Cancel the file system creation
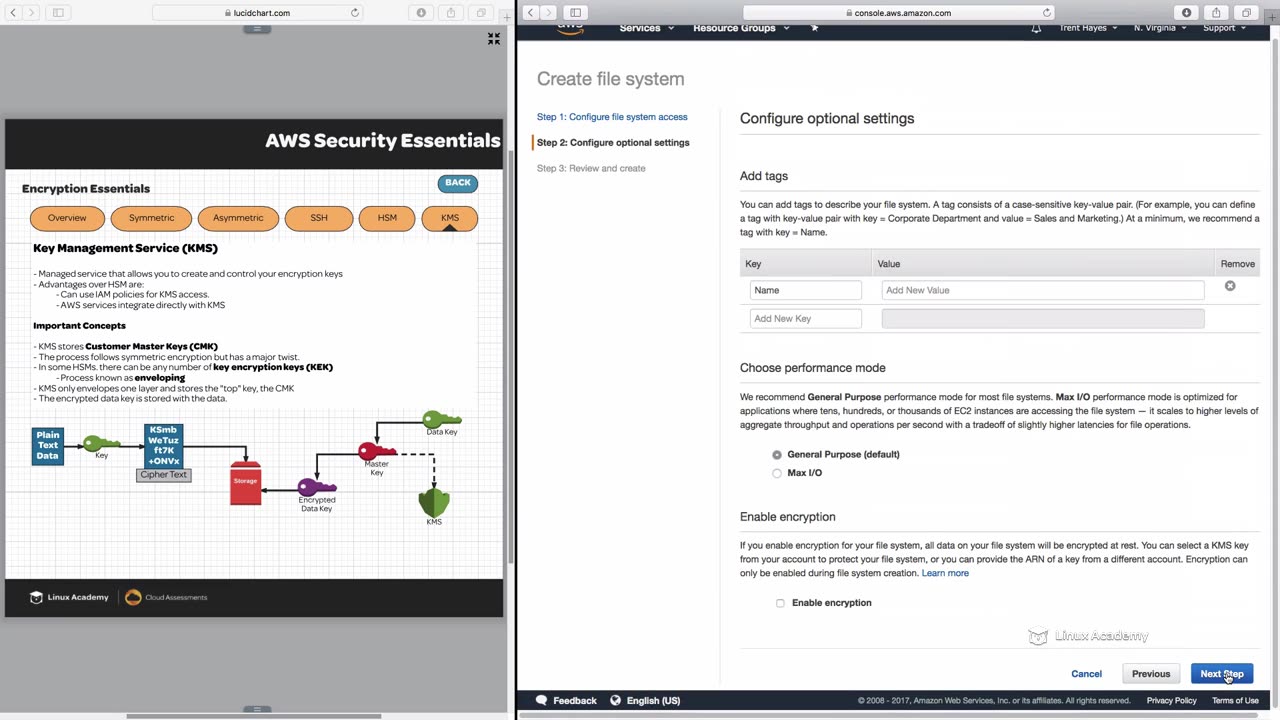This screenshot has height=720, width=1280. pyautogui.click(x=1086, y=674)
